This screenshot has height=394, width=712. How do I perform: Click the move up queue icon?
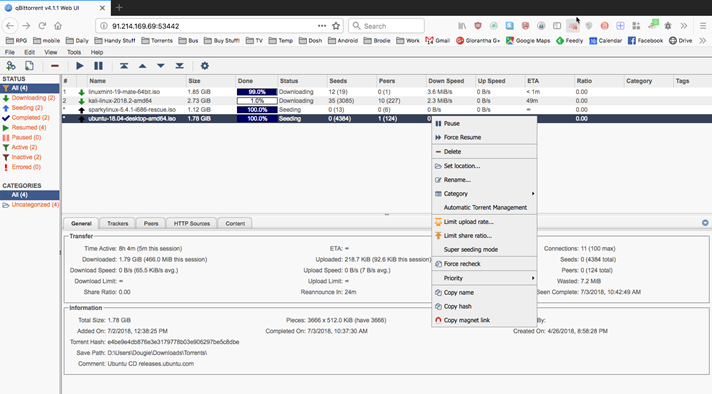(142, 66)
